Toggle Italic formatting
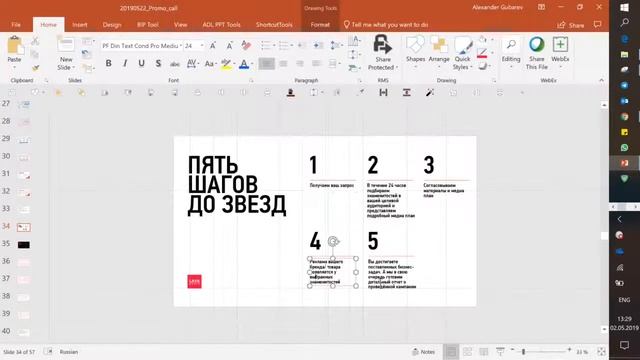The width and height of the screenshot is (640, 360). pyautogui.click(x=125, y=63)
